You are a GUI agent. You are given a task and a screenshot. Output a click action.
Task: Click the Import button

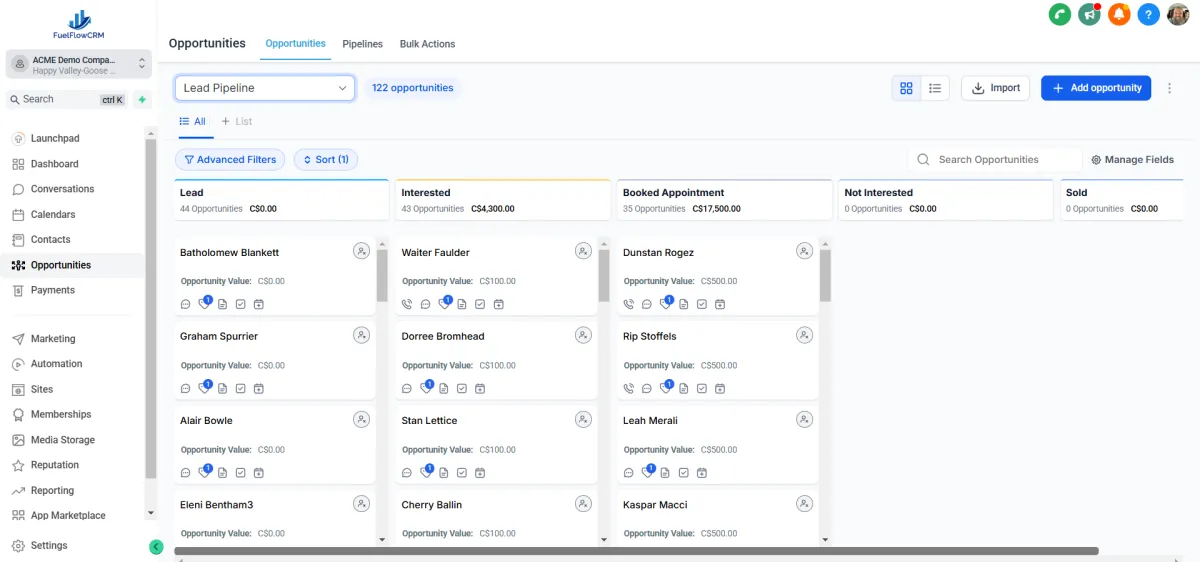pos(995,88)
